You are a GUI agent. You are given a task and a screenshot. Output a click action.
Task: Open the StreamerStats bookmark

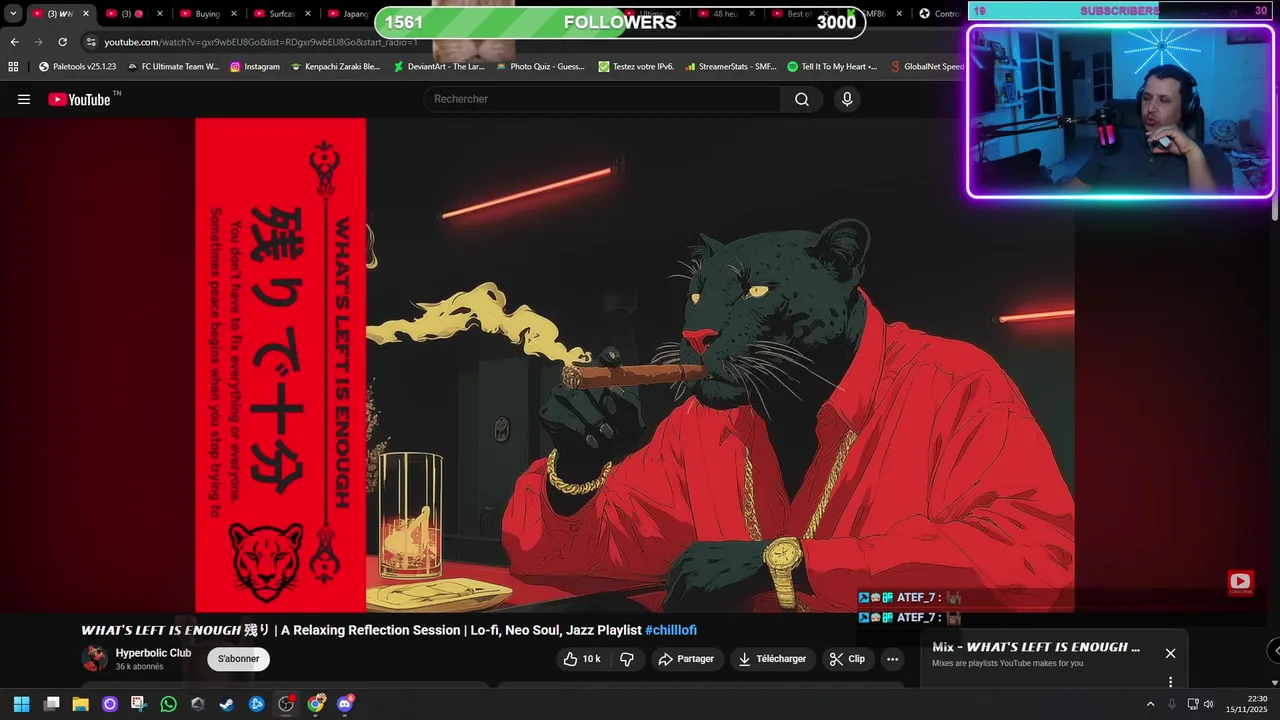click(x=730, y=67)
